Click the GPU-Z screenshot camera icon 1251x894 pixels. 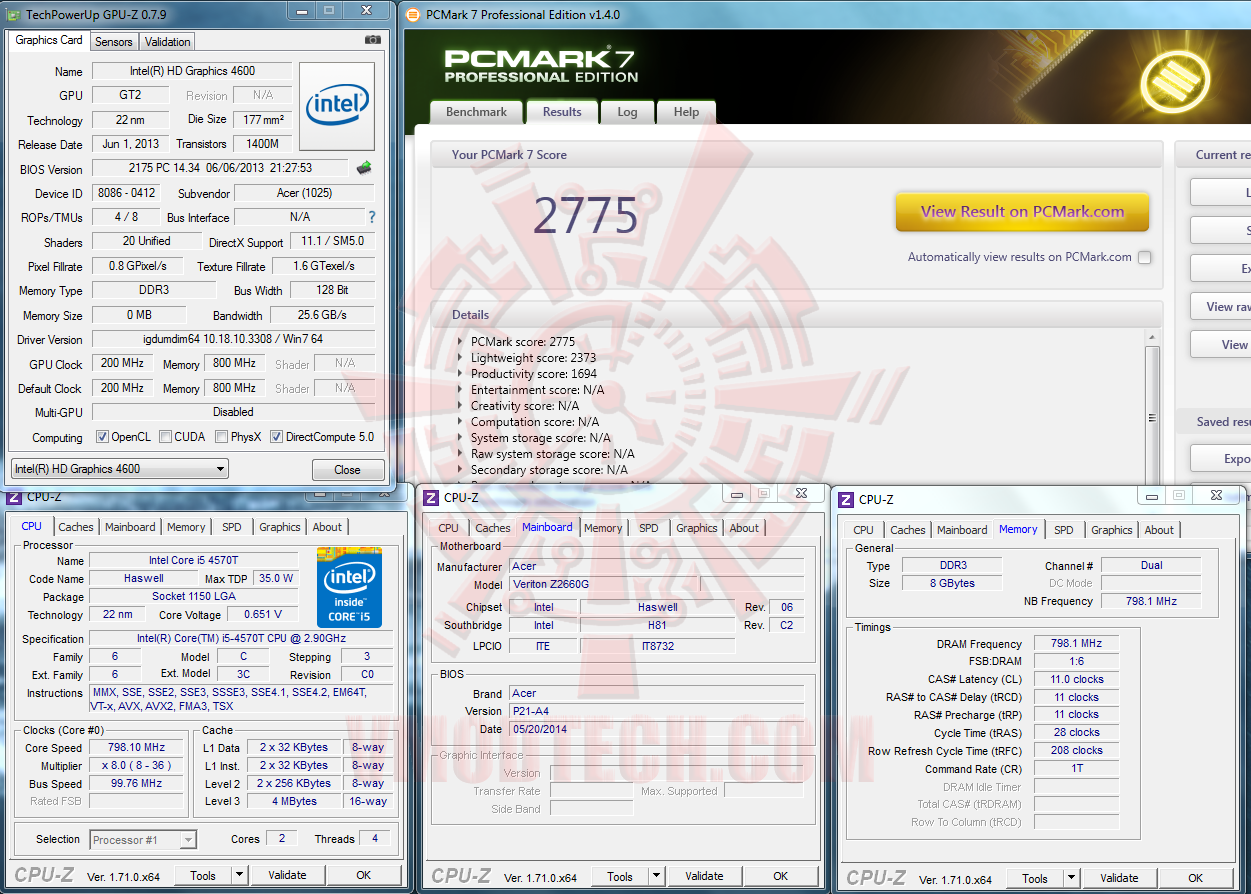pyautogui.click(x=373, y=40)
